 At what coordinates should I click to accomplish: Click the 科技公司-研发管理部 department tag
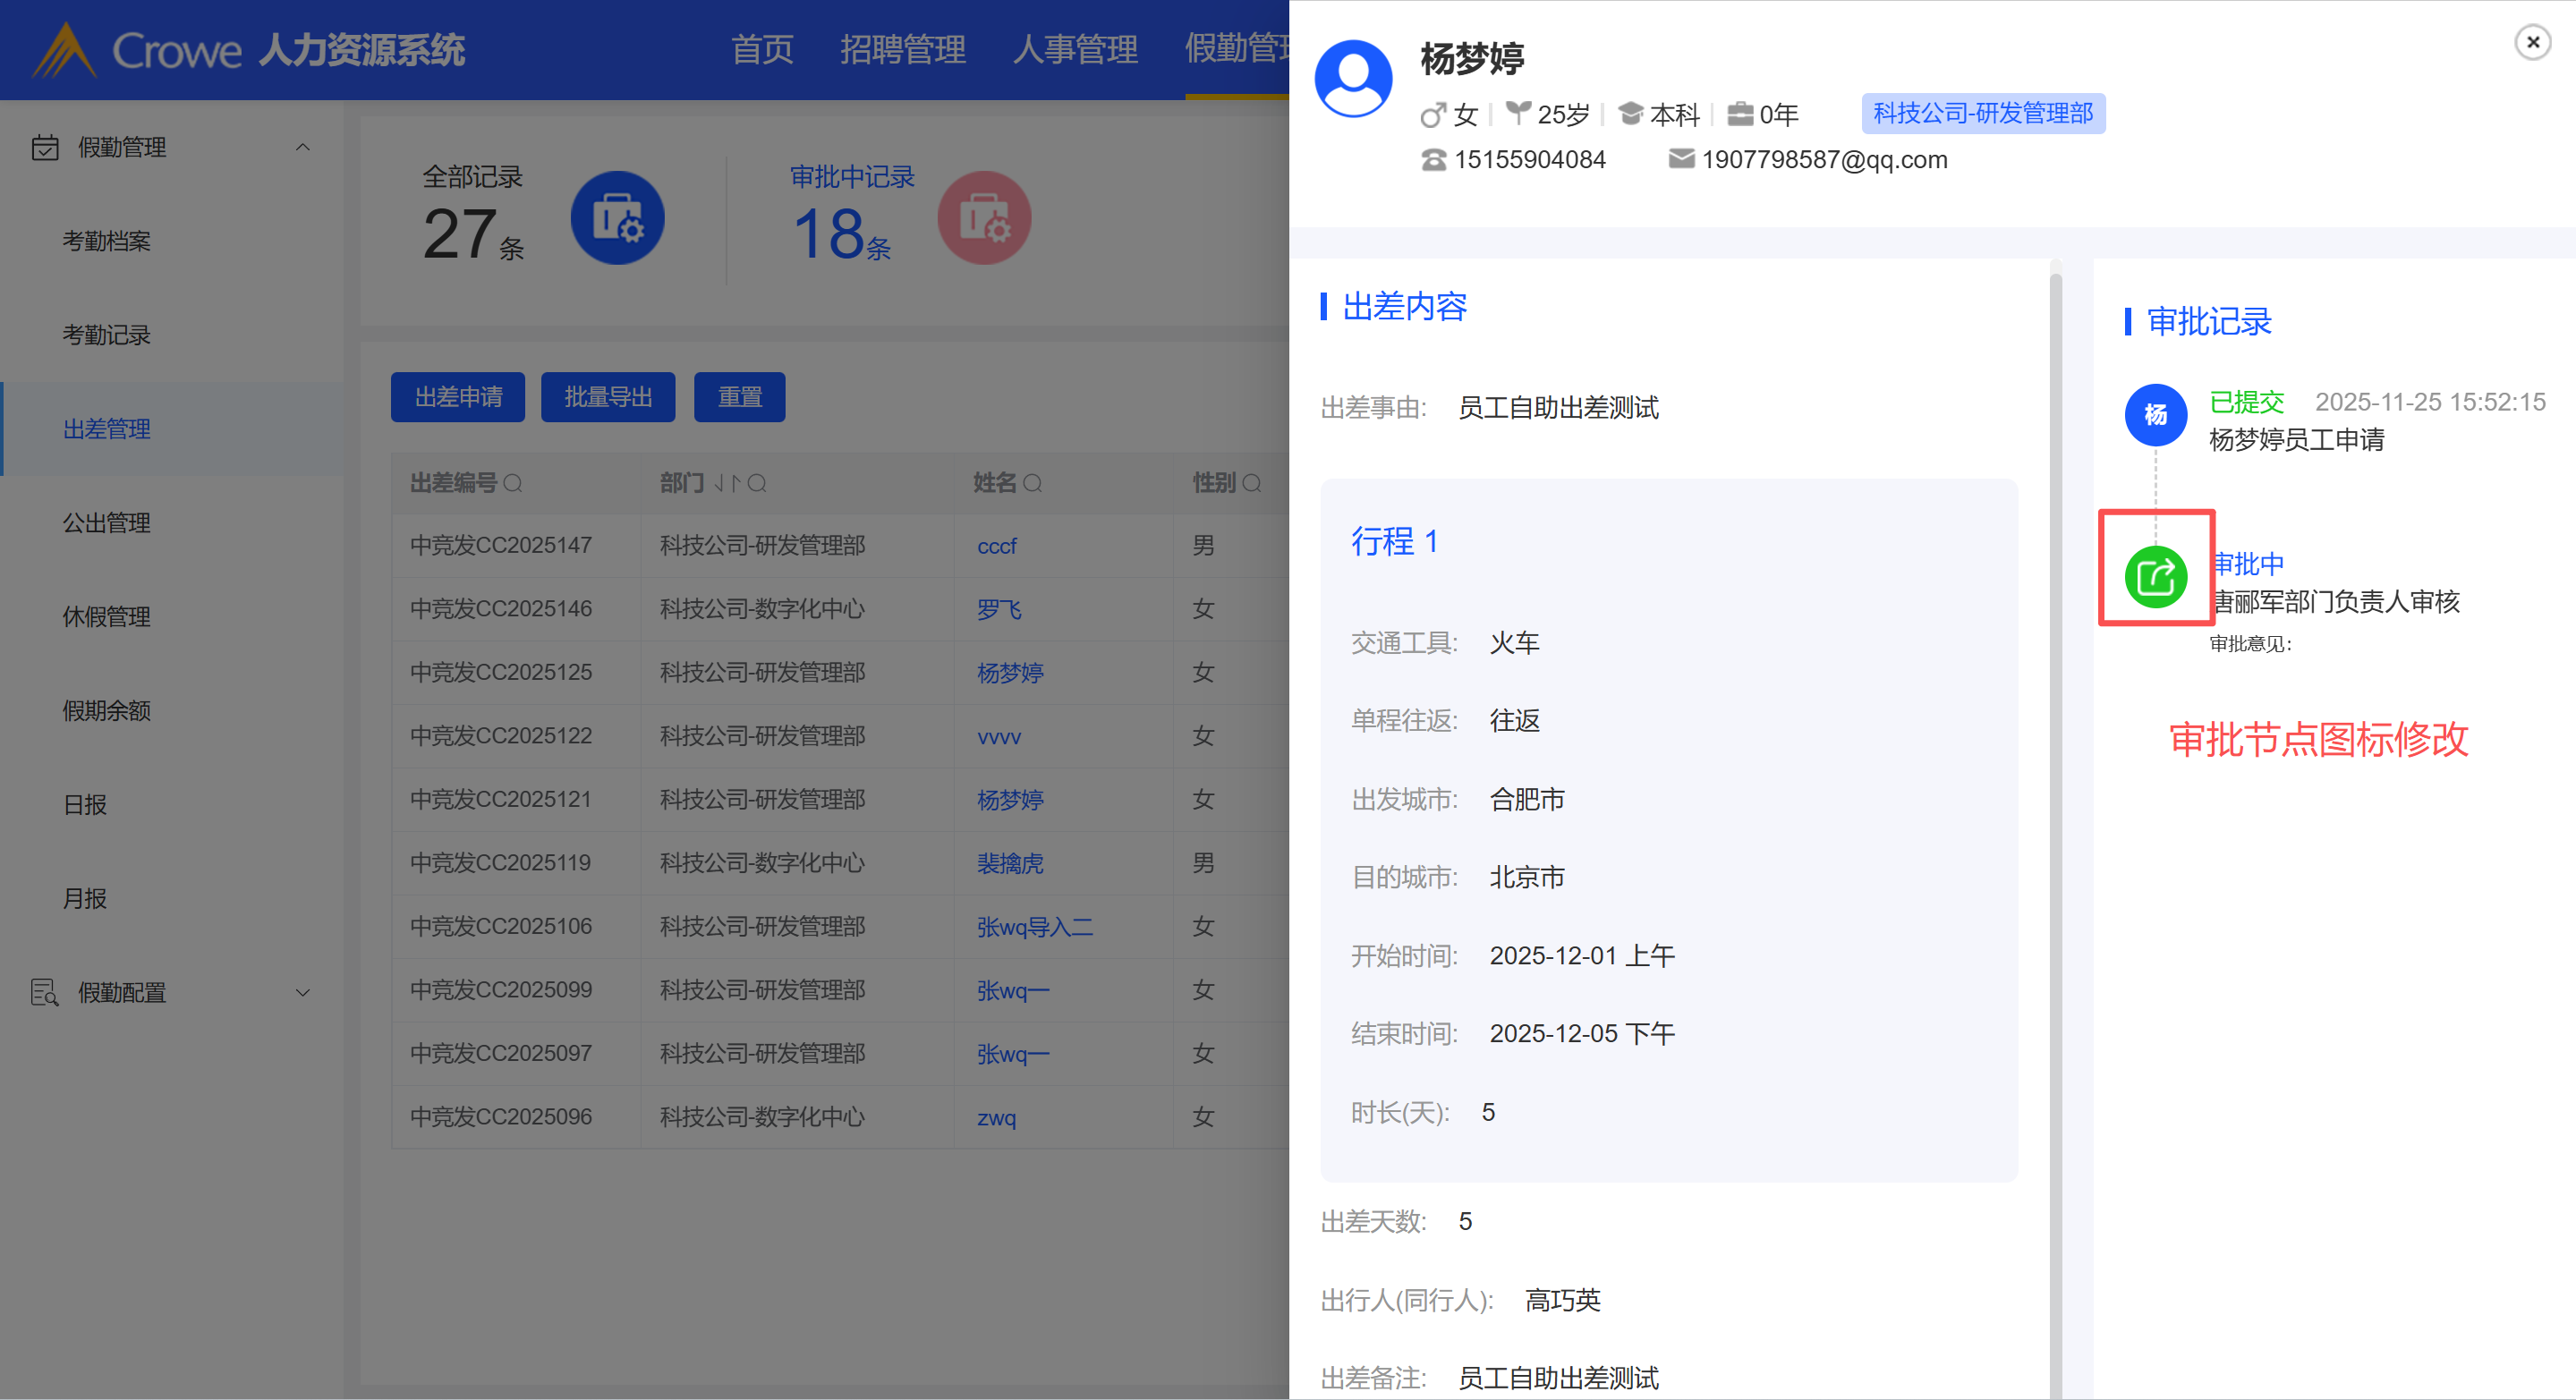click(x=1982, y=114)
